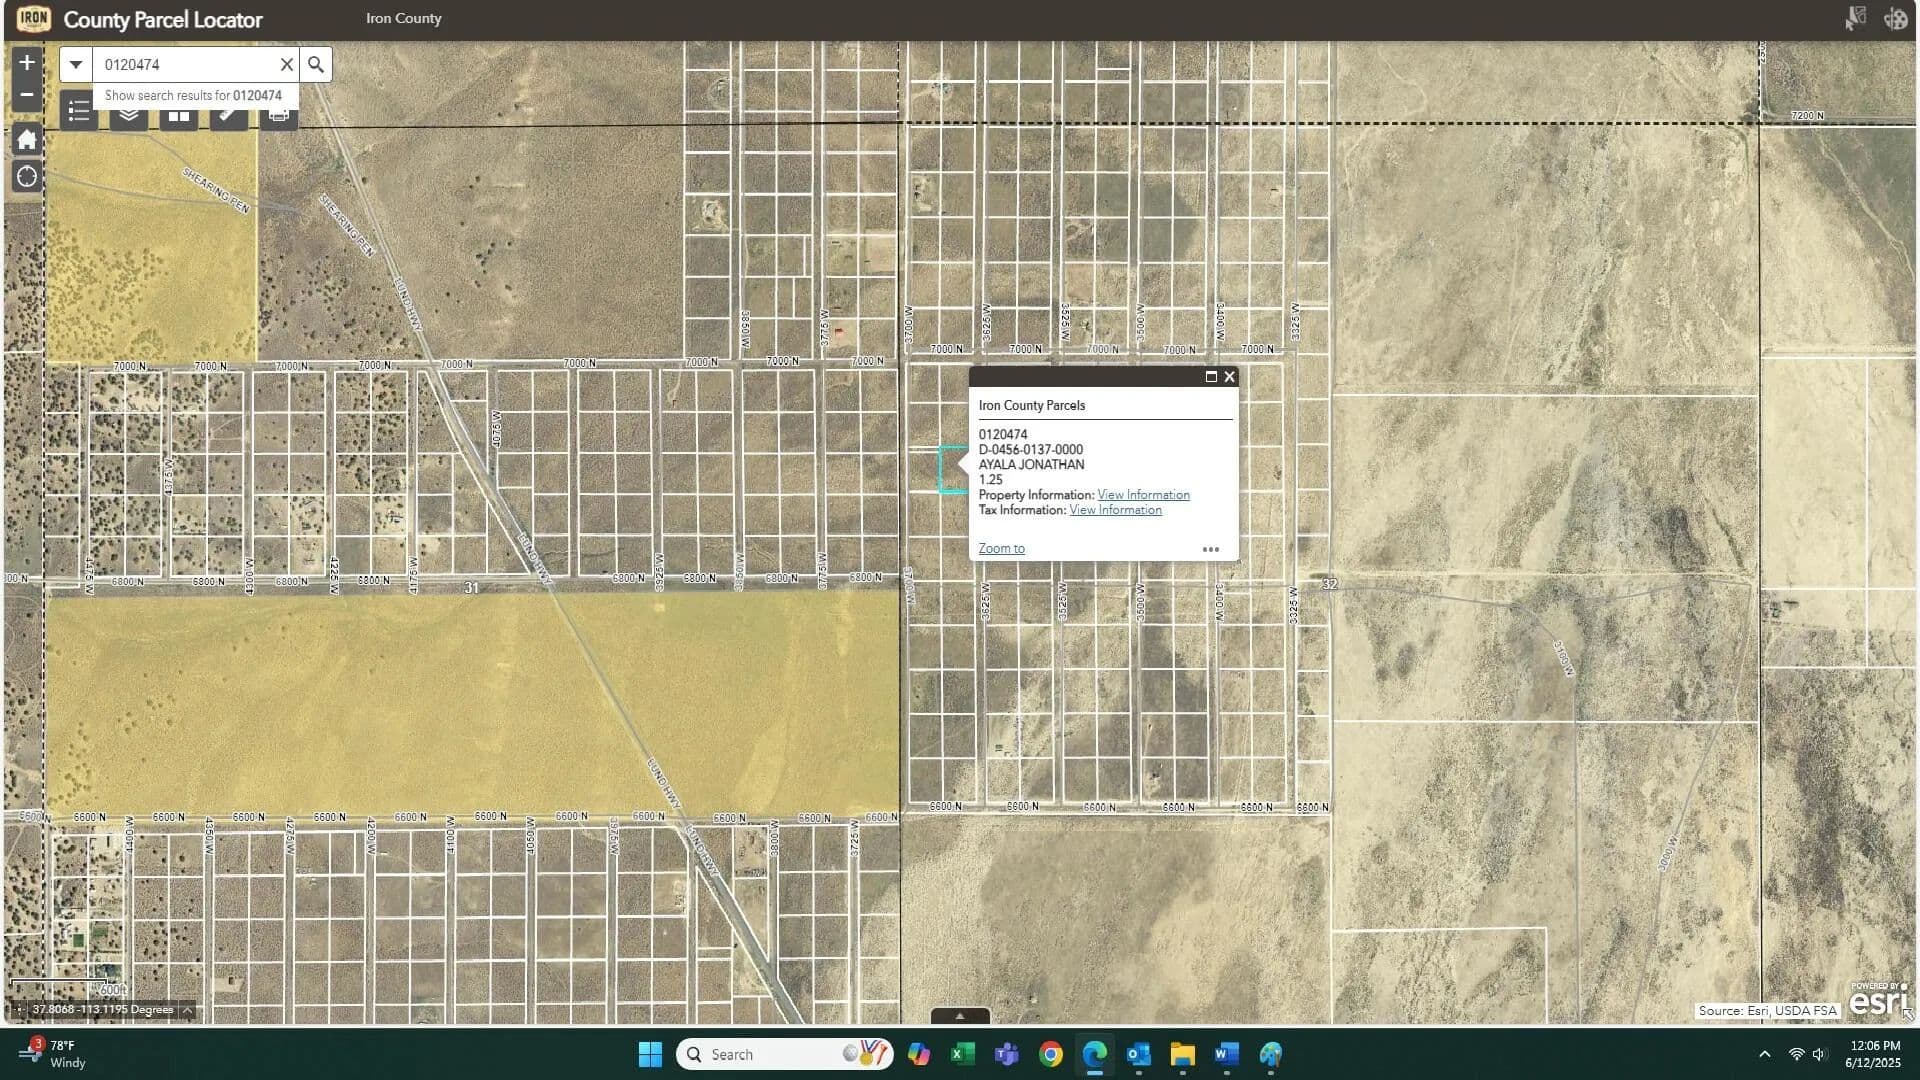Viewport: 1920px width, 1080px height.
Task: Find my location on map
Action: [27, 177]
